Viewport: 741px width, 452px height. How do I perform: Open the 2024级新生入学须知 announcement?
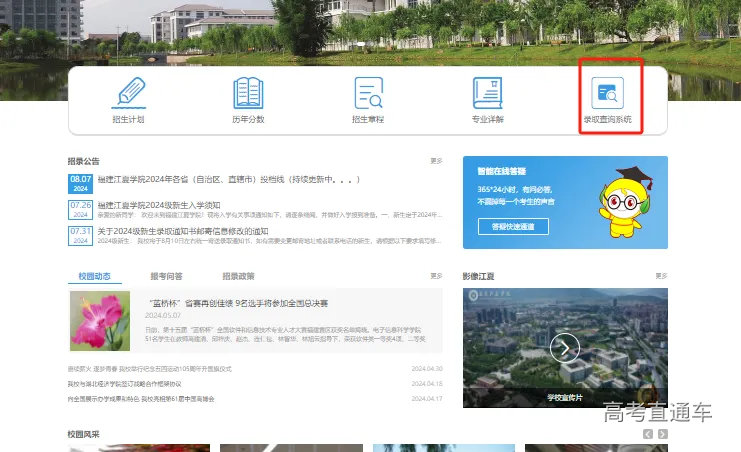click(159, 205)
